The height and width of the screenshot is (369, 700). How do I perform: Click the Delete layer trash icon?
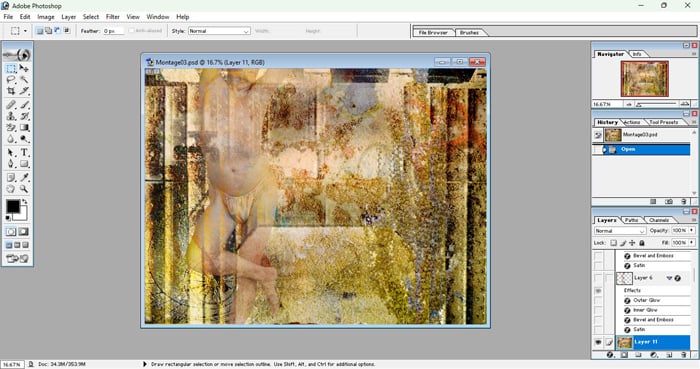[683, 355]
